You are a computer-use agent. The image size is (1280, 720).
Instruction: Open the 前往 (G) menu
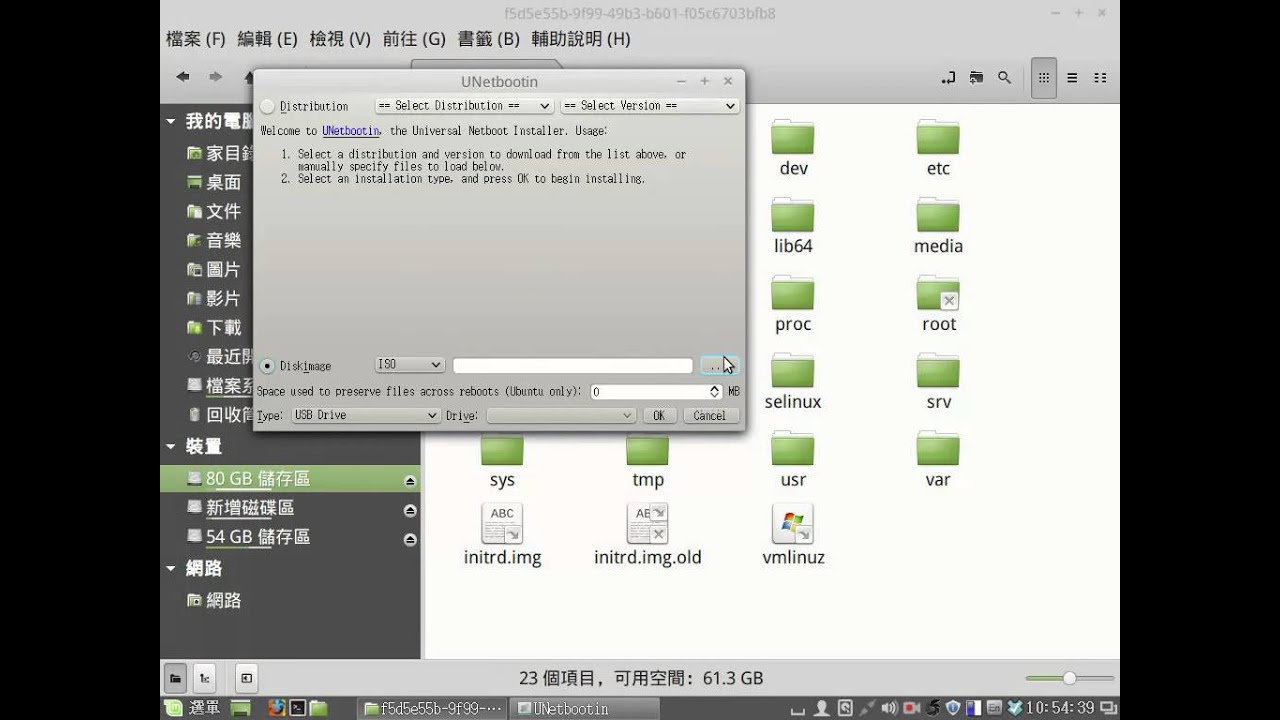414,38
